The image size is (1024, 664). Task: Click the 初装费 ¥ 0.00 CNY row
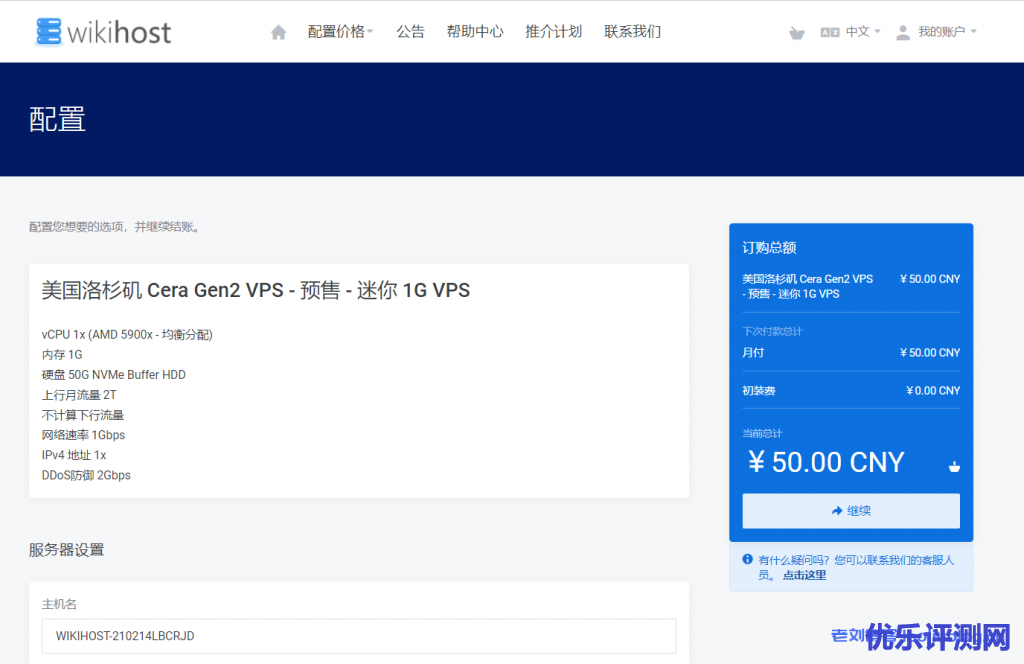click(851, 390)
